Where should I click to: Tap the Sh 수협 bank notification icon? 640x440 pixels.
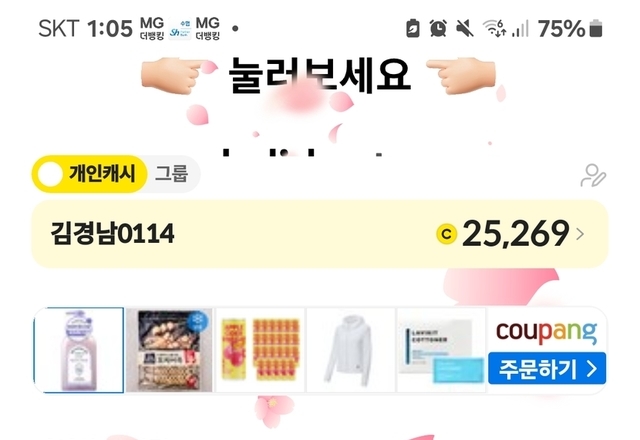click(x=180, y=29)
